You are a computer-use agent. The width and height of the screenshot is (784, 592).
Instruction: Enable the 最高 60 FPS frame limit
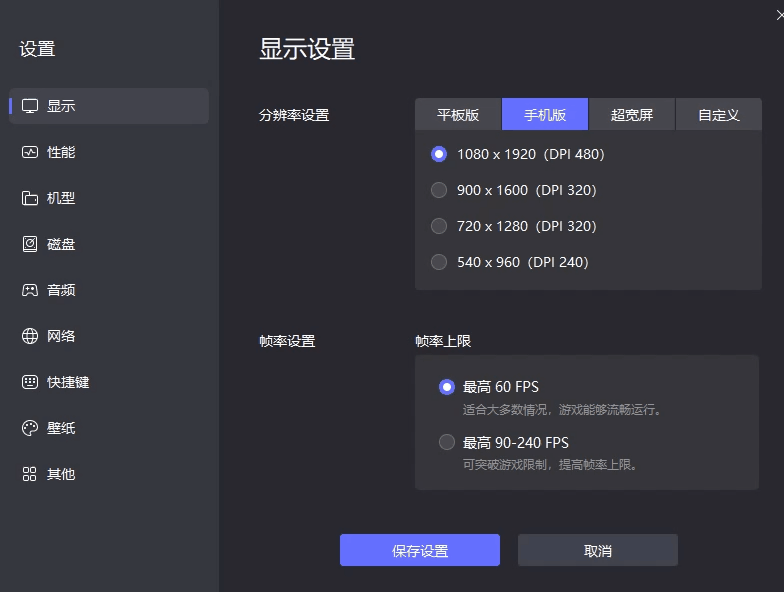[x=447, y=387]
